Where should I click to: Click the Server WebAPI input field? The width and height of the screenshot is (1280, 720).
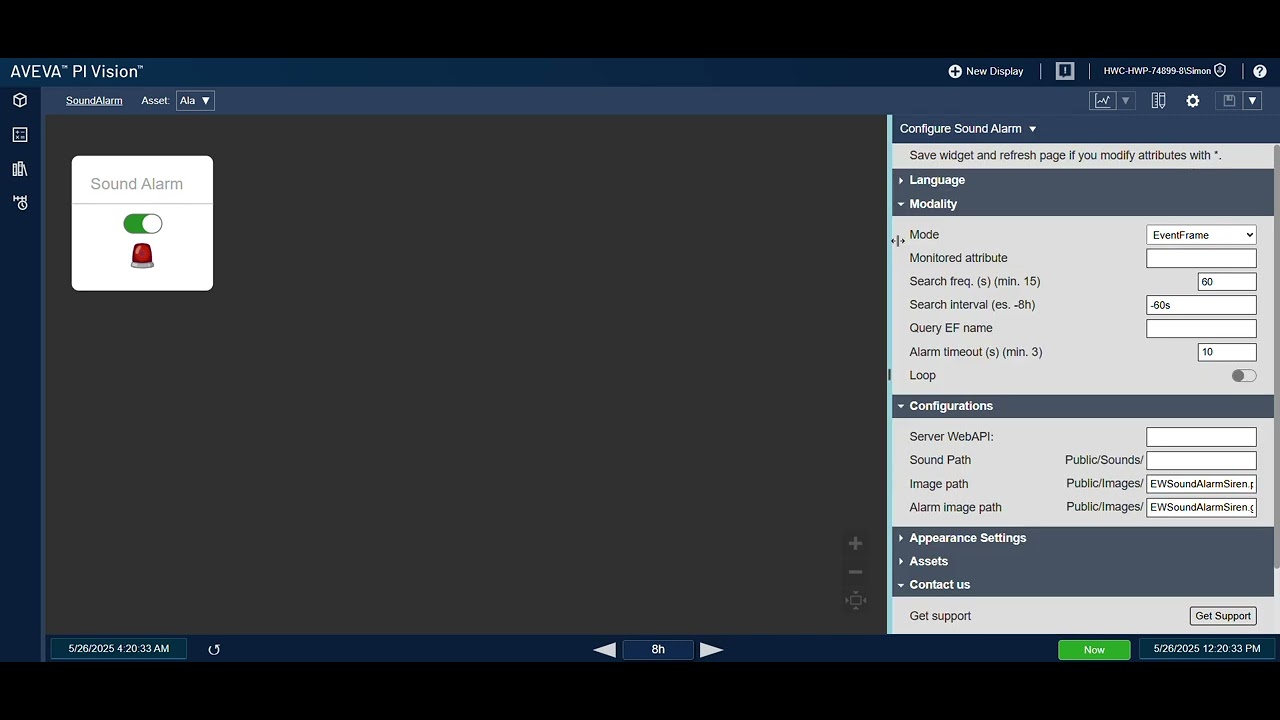coord(1201,437)
